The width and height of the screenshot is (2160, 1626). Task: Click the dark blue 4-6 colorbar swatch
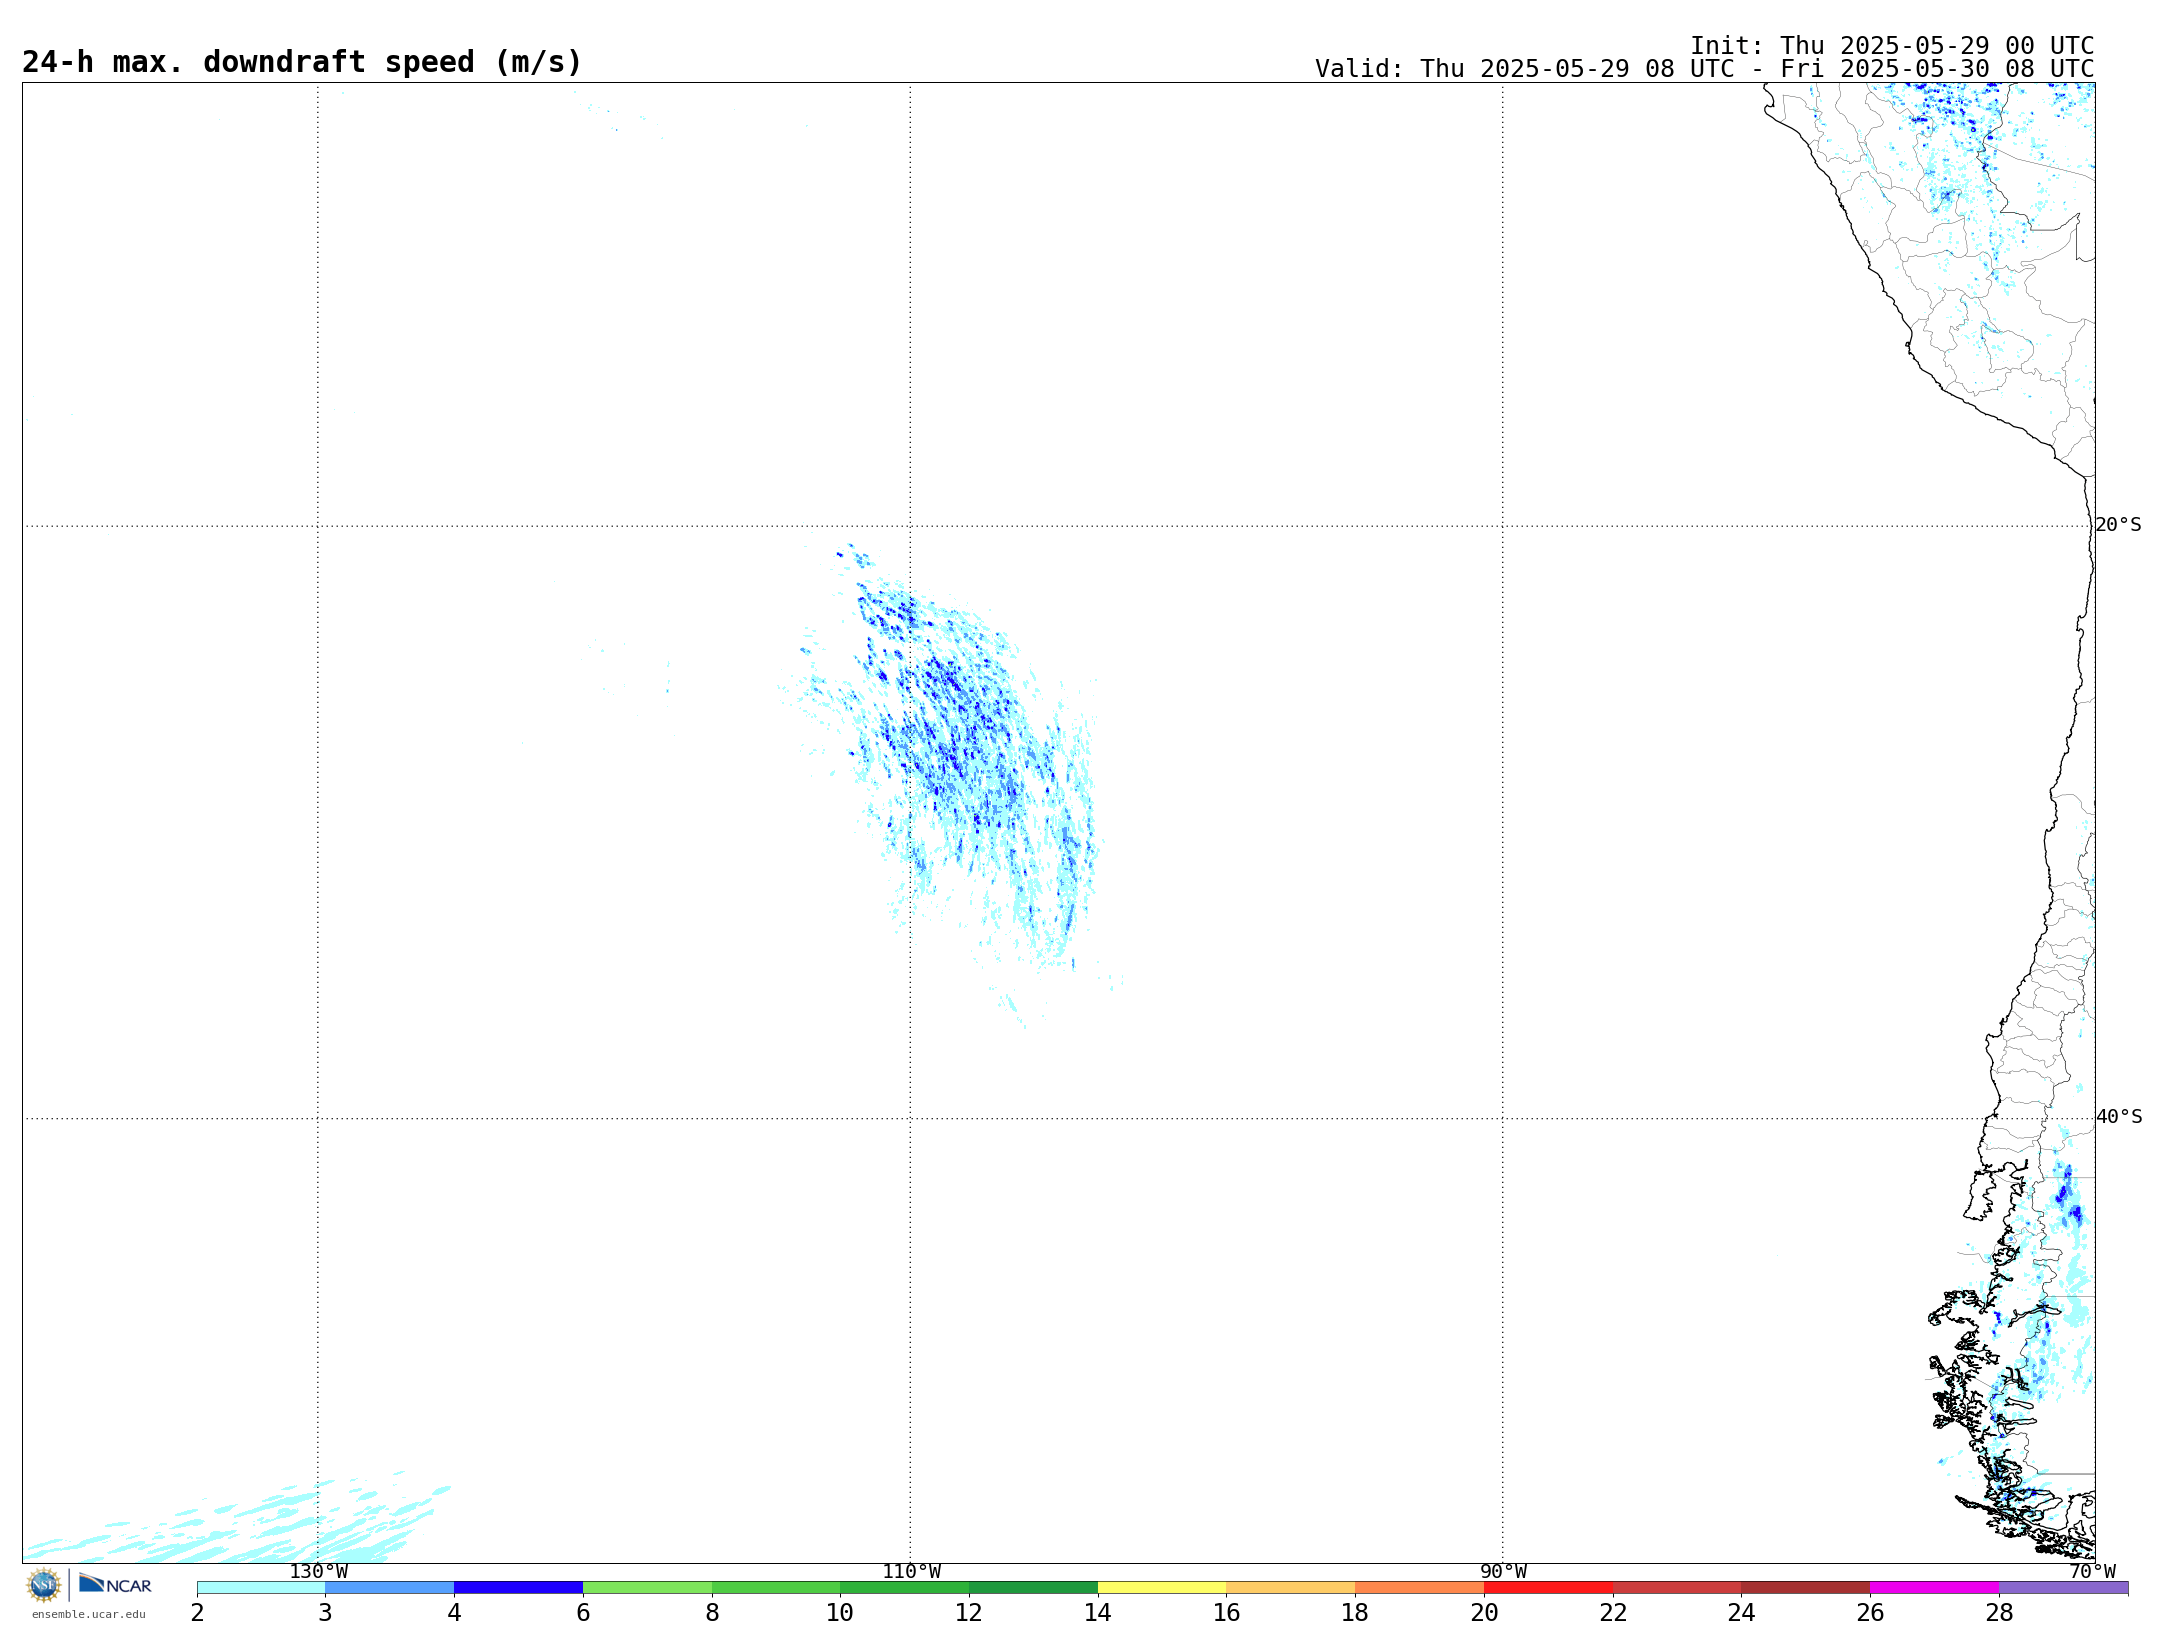point(519,1588)
